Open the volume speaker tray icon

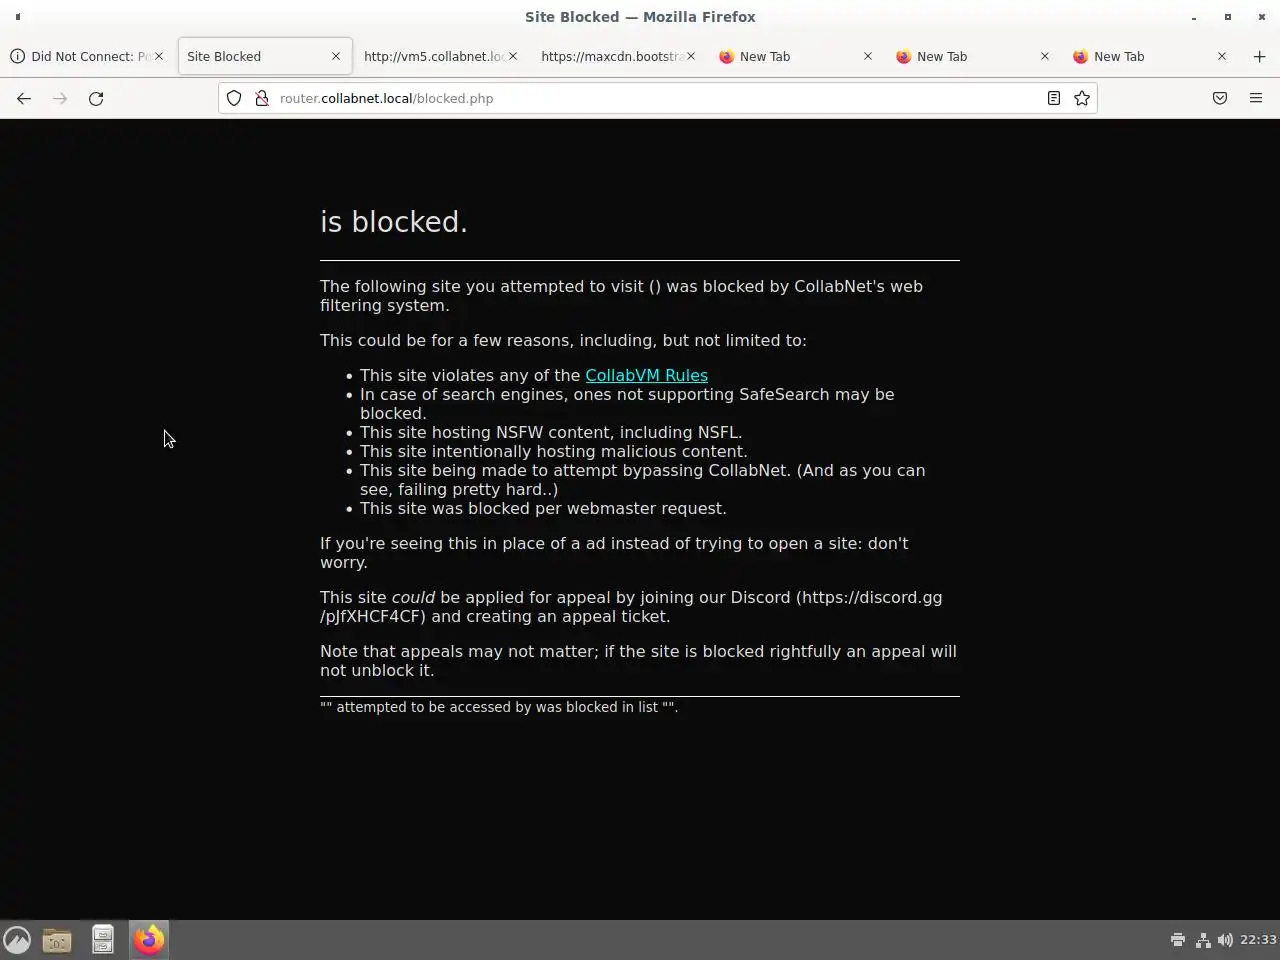pyautogui.click(x=1225, y=940)
